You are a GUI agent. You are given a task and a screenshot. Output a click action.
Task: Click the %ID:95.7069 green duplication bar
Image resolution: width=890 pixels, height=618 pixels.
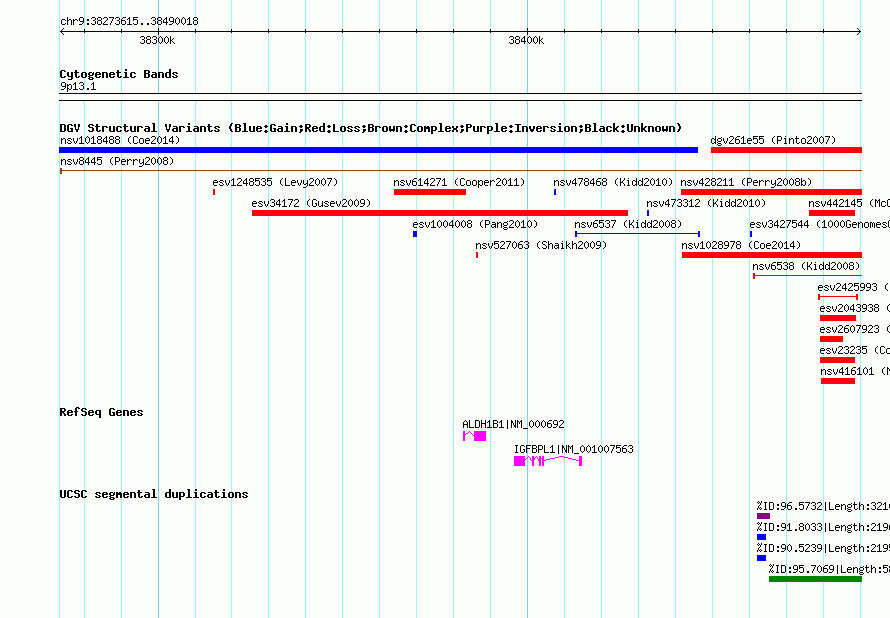click(816, 579)
